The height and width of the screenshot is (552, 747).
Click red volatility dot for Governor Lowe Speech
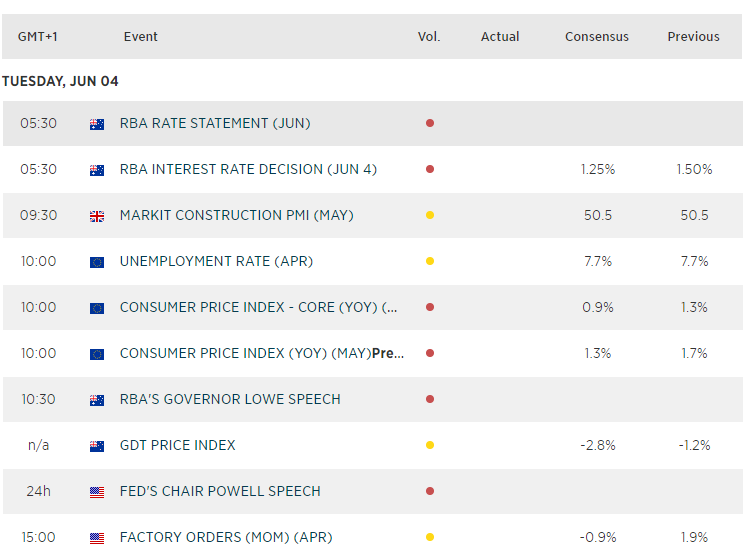click(430, 400)
